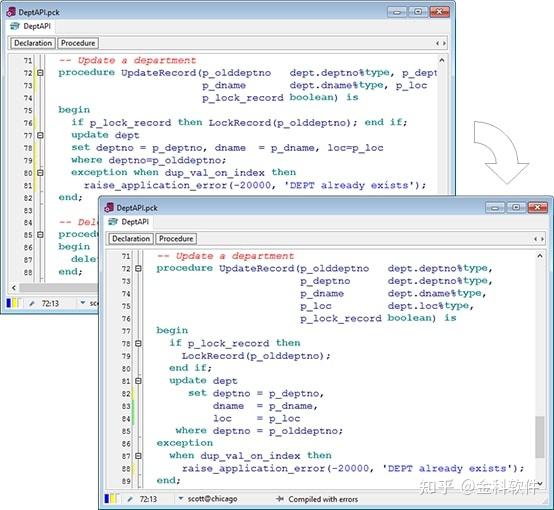
Task: Click DeptAPI.pck title icon in back window
Action: pyautogui.click(x=11, y=12)
